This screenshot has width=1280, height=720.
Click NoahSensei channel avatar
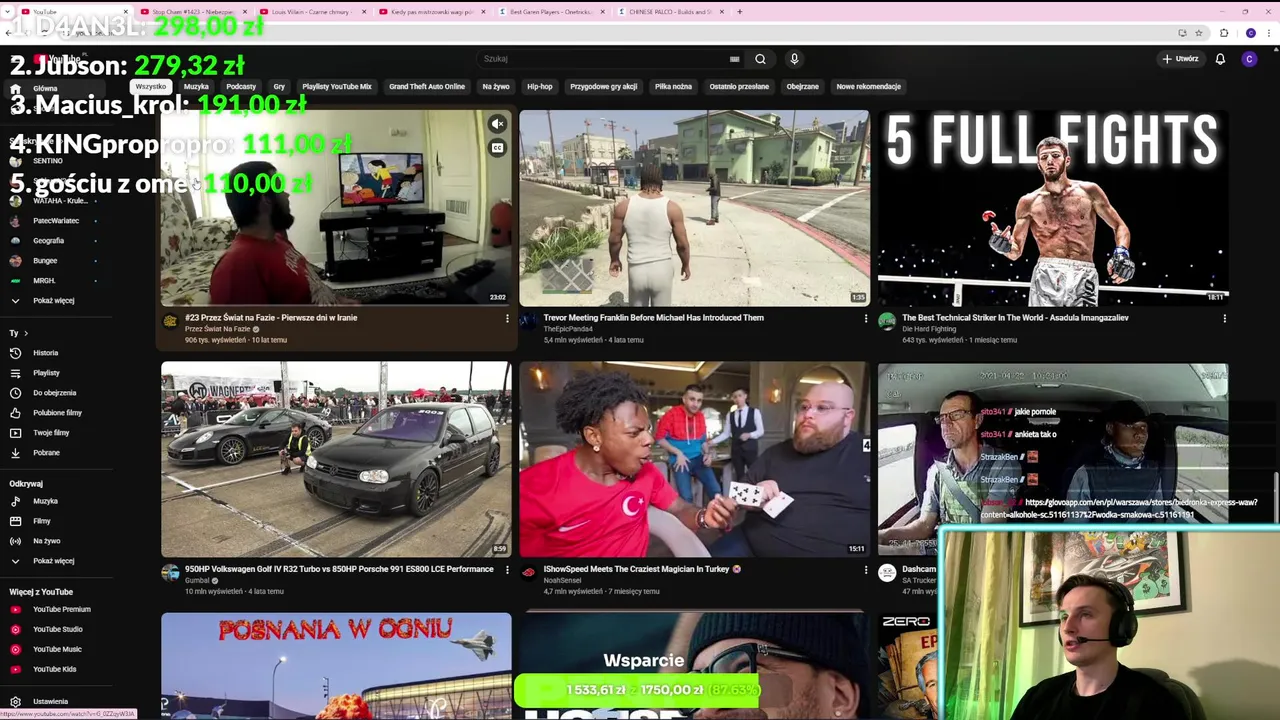(528, 573)
